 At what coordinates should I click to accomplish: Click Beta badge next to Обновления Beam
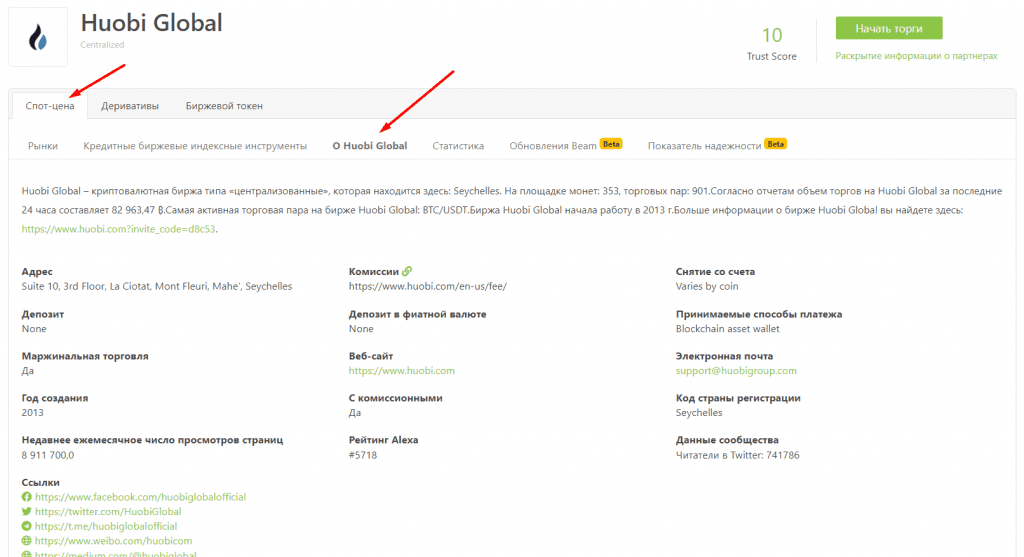point(611,144)
